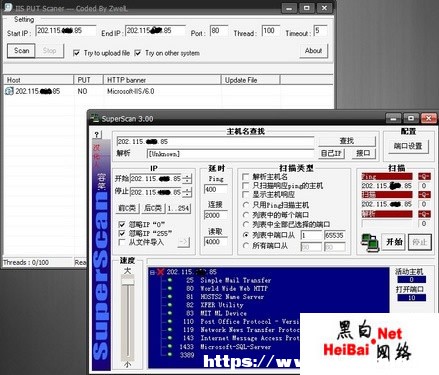Click the networked computers scan icon

369,242
